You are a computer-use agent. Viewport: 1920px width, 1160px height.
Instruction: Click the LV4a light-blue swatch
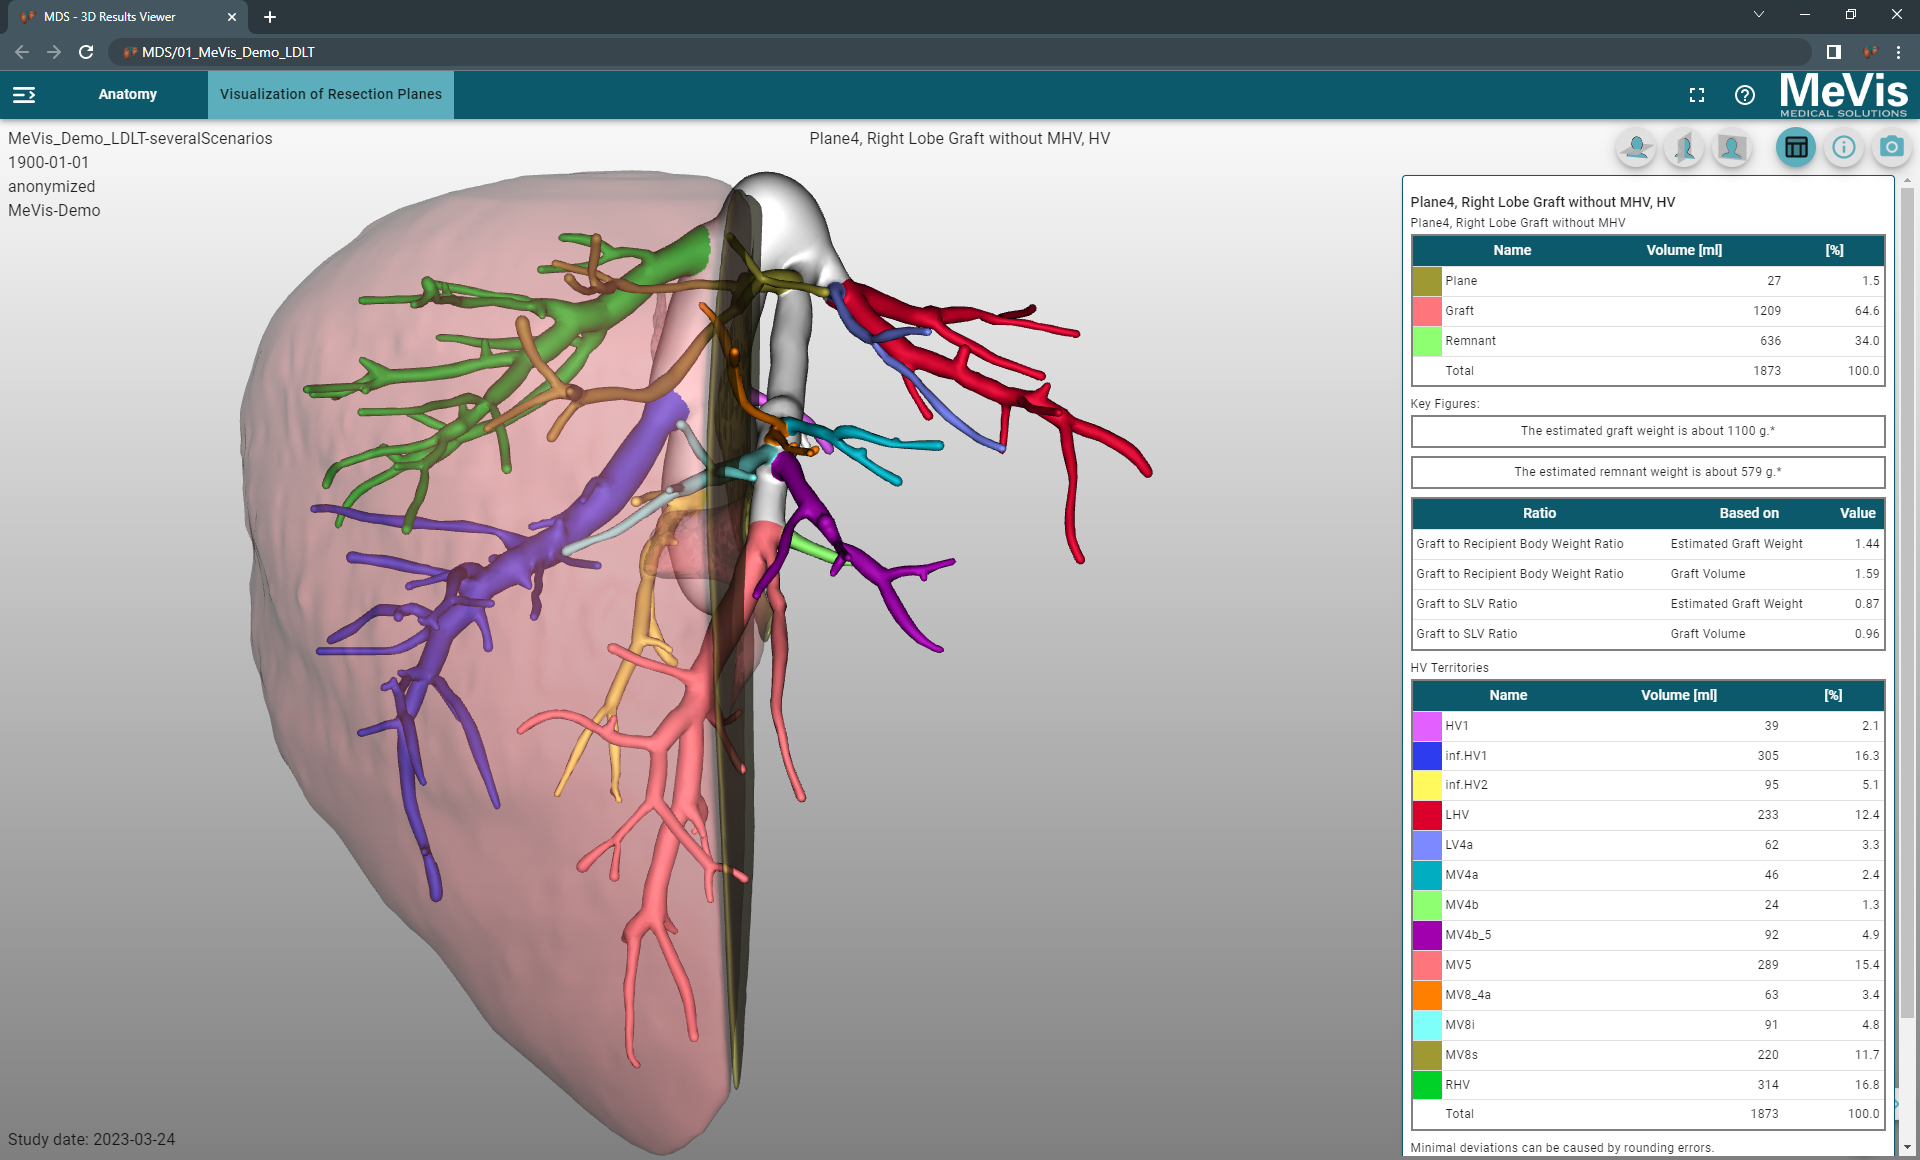coord(1427,845)
